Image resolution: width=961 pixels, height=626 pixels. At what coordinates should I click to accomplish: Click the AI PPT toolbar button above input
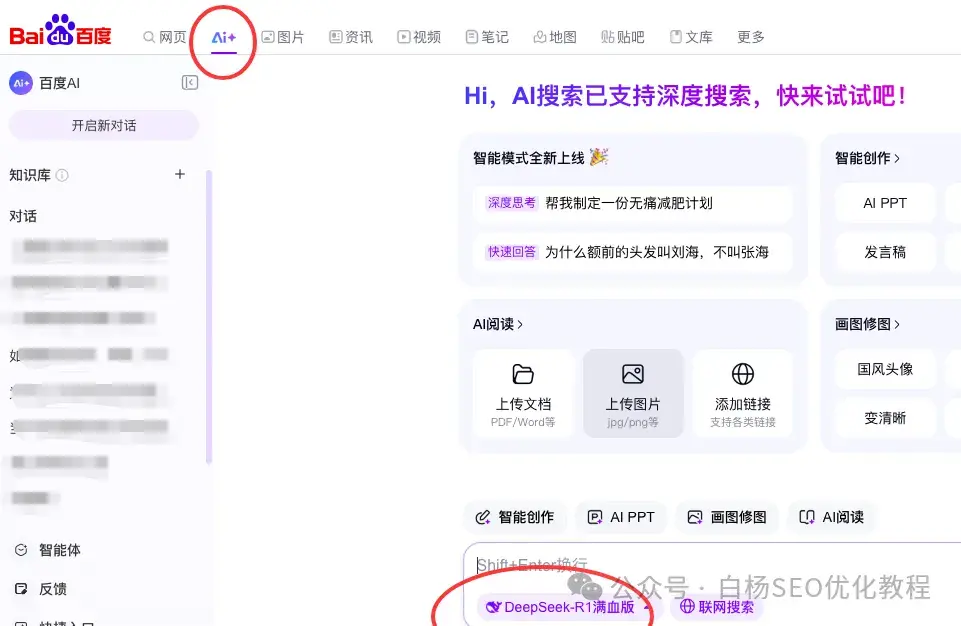pyautogui.click(x=621, y=517)
